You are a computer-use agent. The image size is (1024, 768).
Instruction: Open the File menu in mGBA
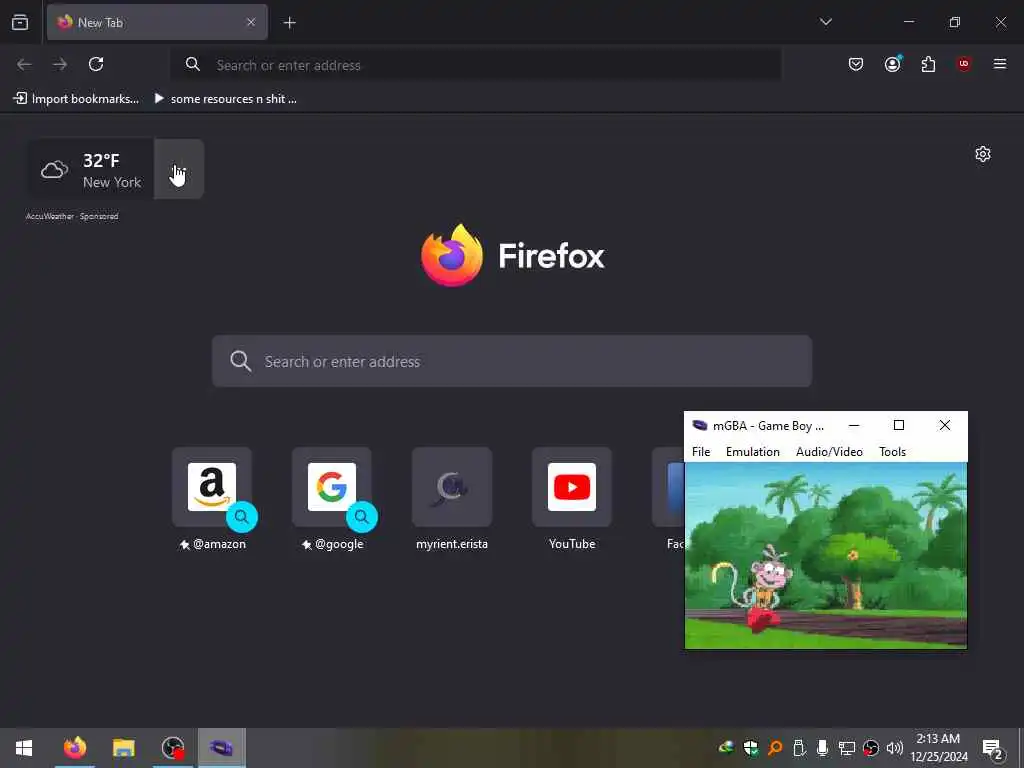tap(701, 452)
